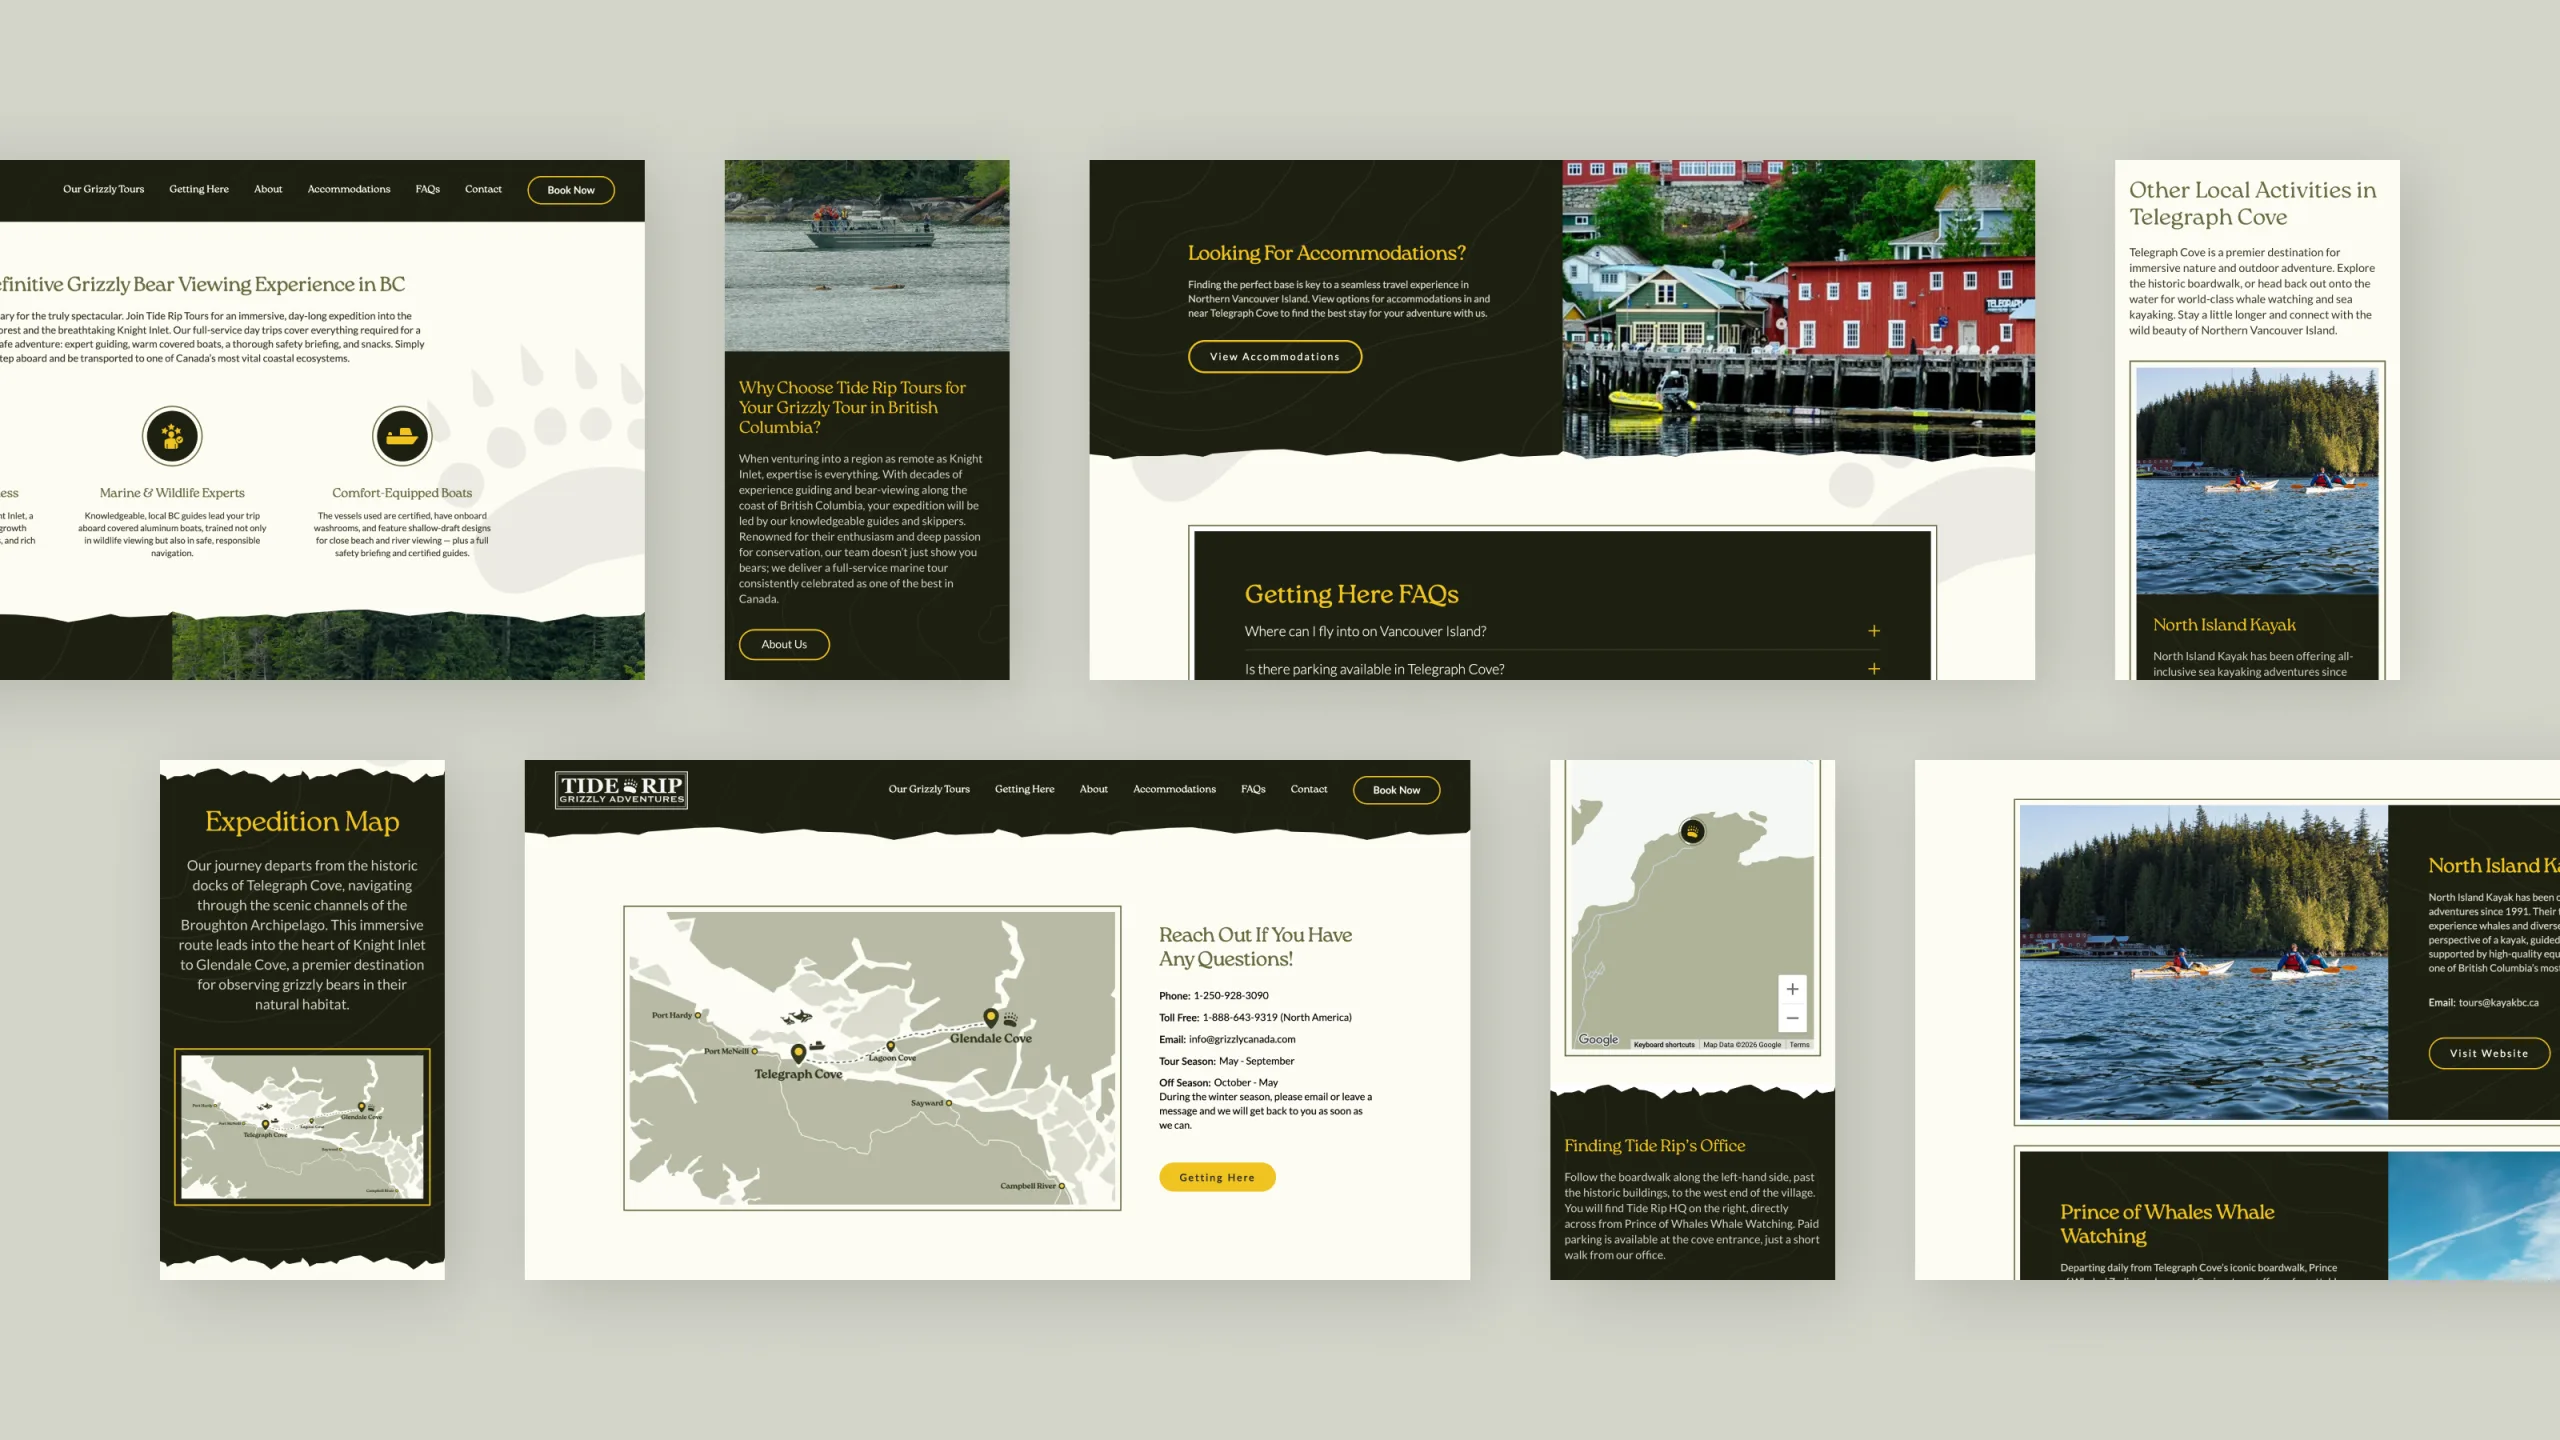Click the bear paw icon beside Glendale Cove pin
The width and height of the screenshot is (2560, 1440).
coord(1010,1020)
